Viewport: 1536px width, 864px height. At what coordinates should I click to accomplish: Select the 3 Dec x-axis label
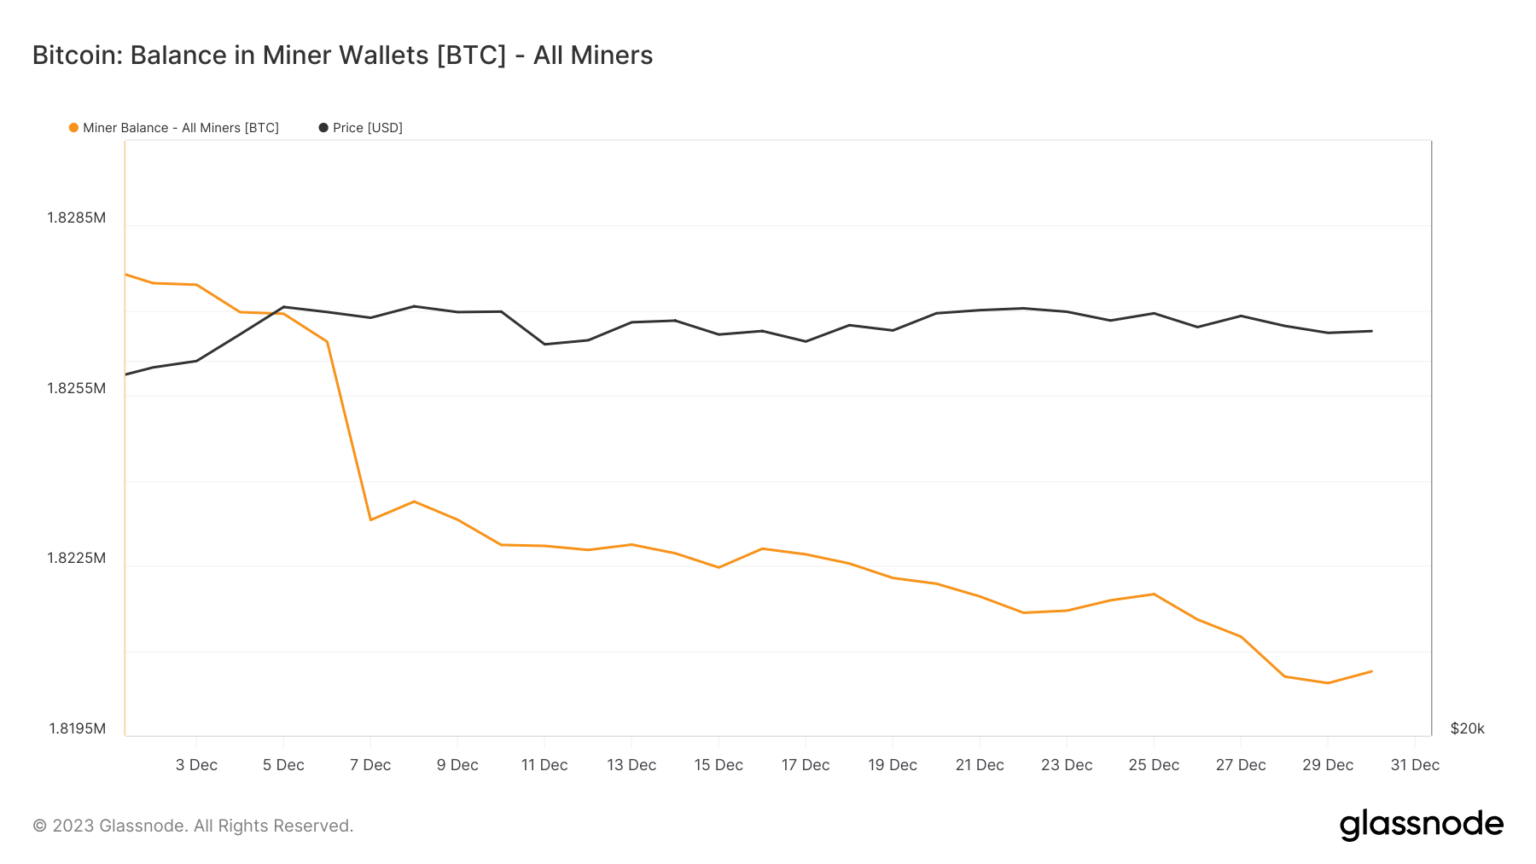click(x=196, y=765)
